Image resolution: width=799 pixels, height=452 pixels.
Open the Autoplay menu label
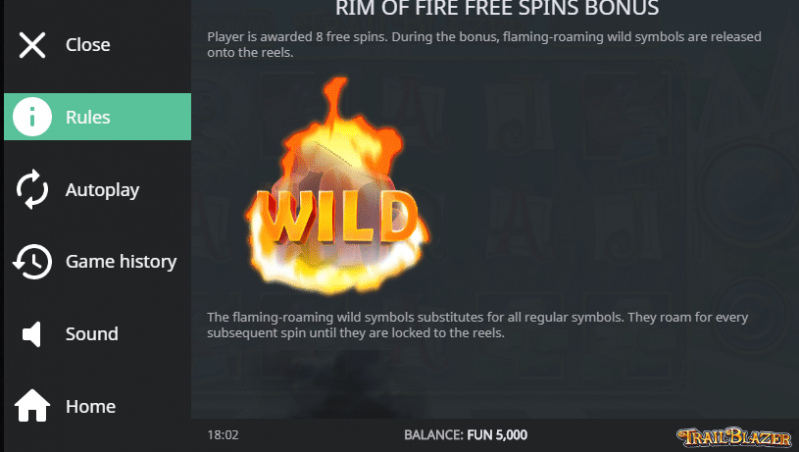[x=102, y=190]
